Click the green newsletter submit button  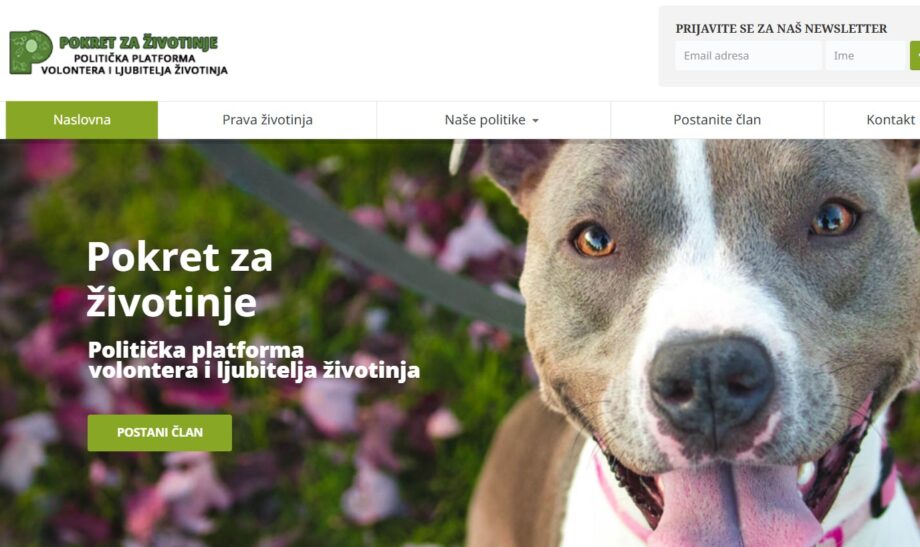pos(915,56)
